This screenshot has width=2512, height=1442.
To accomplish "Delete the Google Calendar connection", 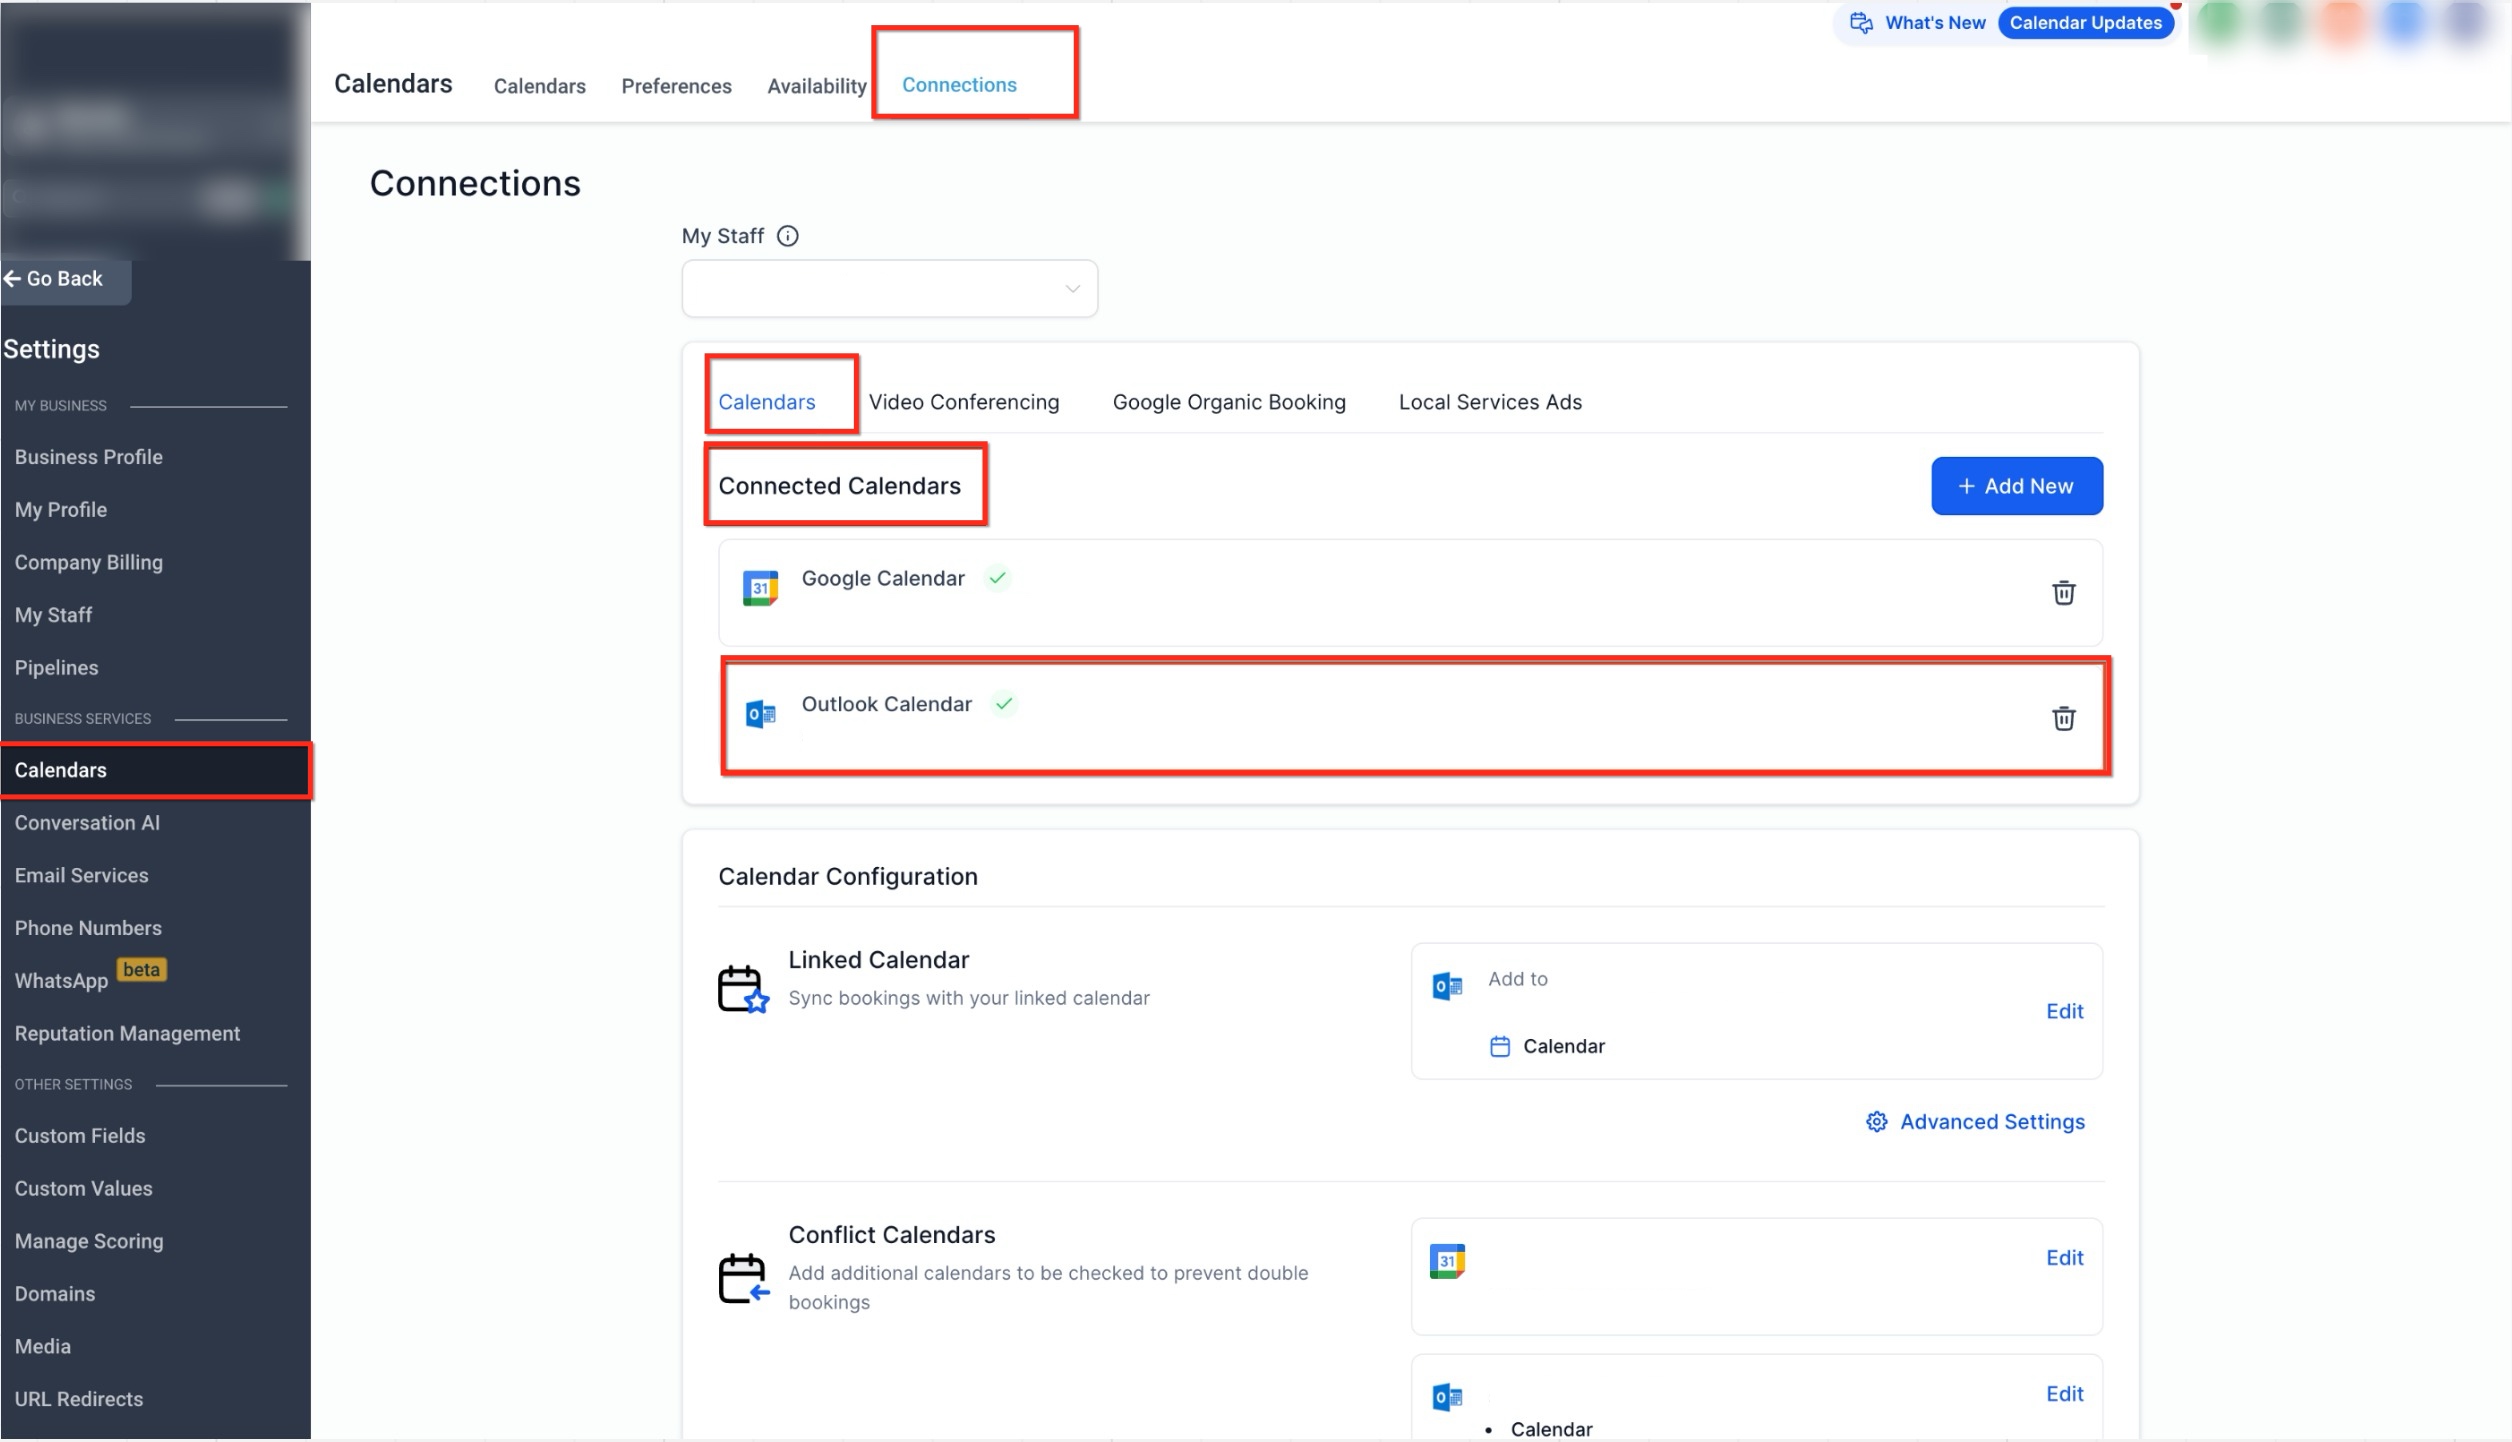I will [x=2063, y=593].
